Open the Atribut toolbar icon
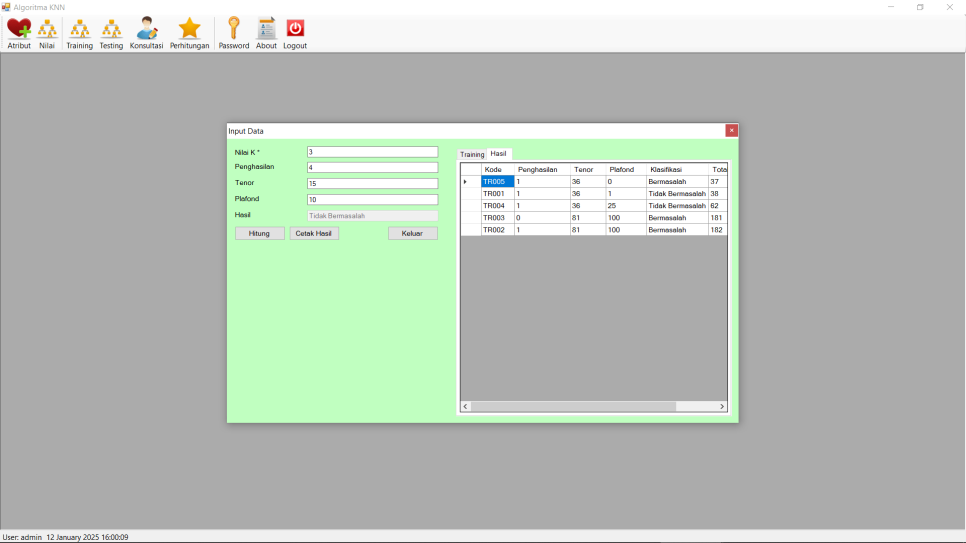The height and width of the screenshot is (543, 966). tap(19, 32)
